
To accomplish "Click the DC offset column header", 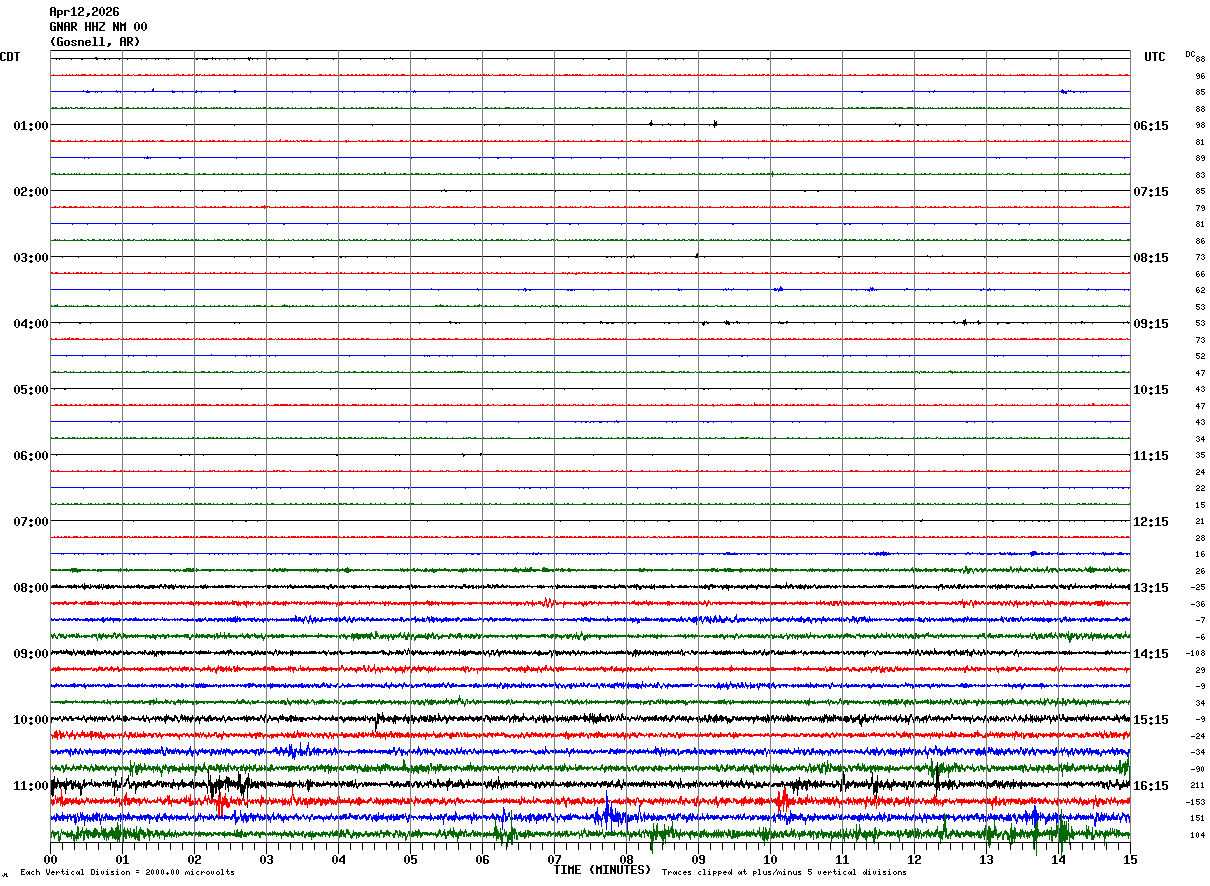I will click(1190, 54).
